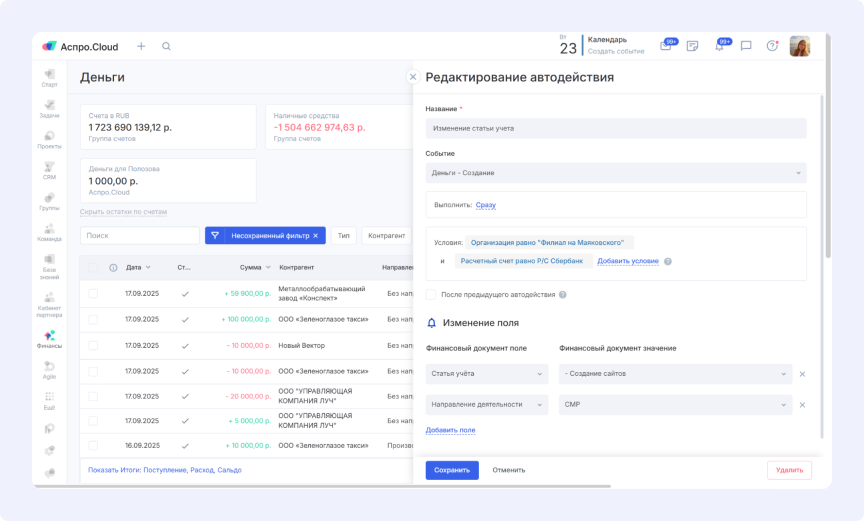Open the Задачи sidebar icon
Screen dimensions: 864x521
[49, 108]
